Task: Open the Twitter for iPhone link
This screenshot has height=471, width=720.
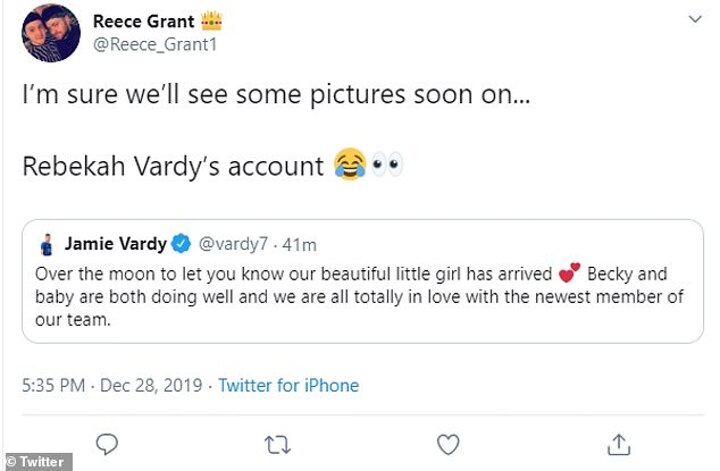Action: click(x=289, y=385)
